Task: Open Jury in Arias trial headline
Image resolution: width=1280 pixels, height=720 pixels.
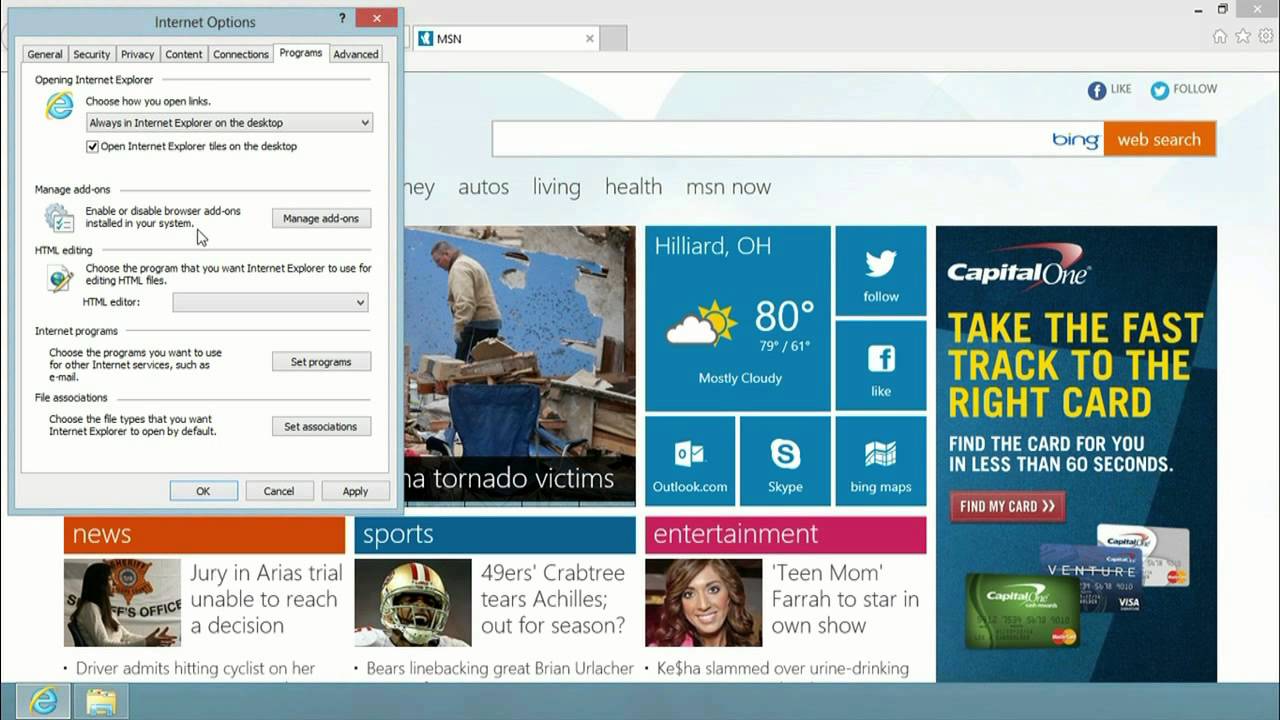Action: tap(266, 599)
